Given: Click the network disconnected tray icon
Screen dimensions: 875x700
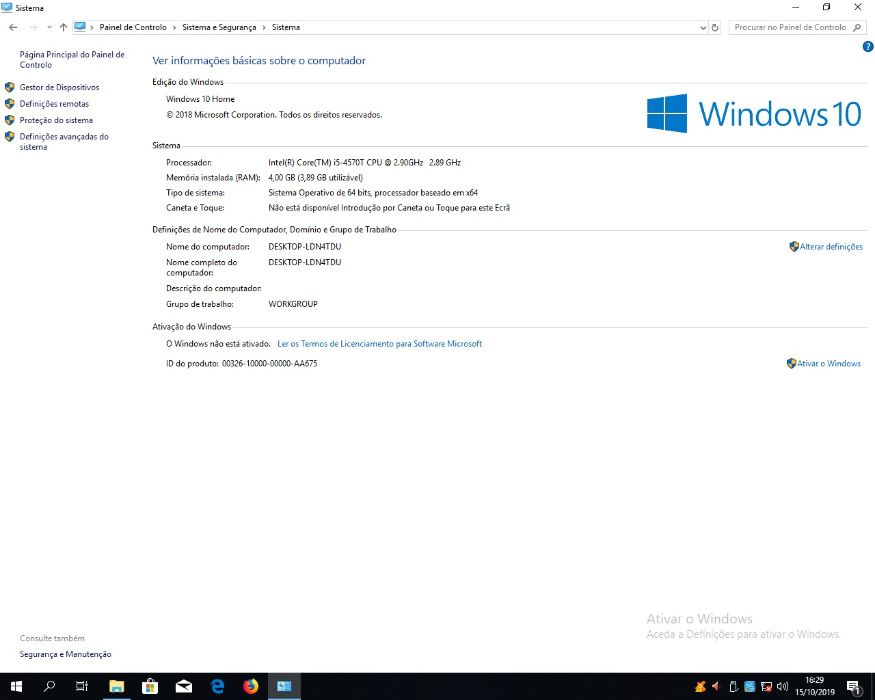Looking at the screenshot, I should pos(766,687).
